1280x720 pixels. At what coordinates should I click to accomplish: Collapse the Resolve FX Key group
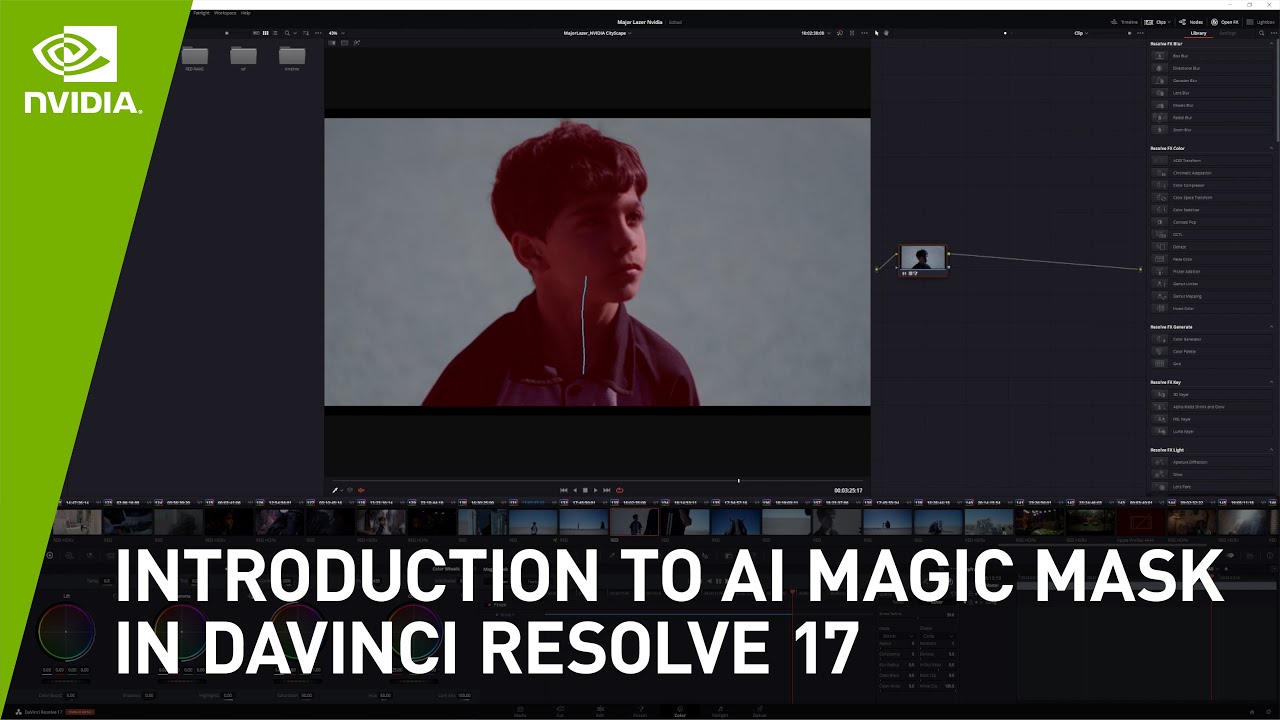coord(1272,382)
